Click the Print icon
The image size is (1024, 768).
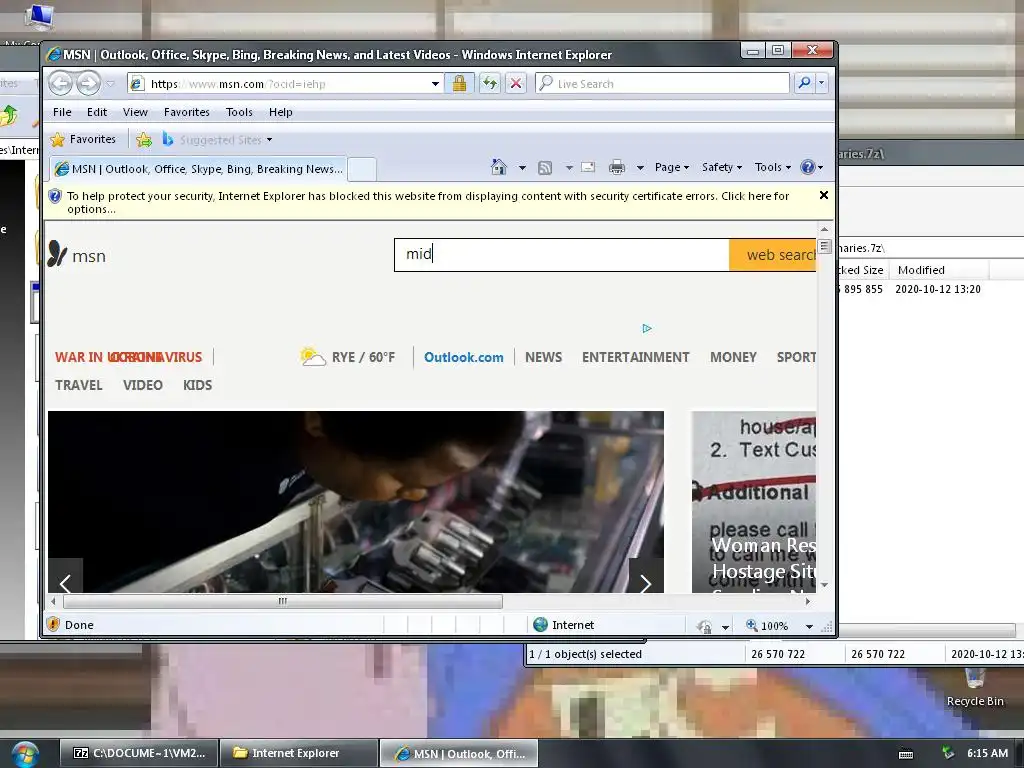point(616,168)
